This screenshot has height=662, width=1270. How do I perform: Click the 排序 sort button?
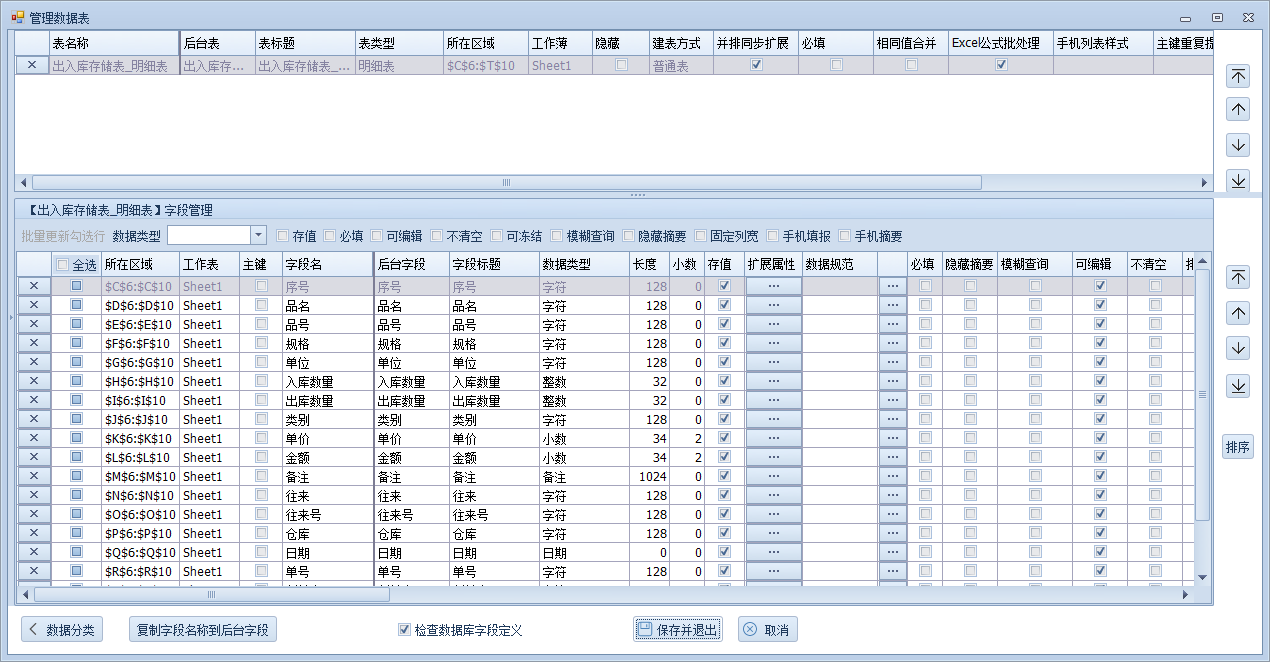1238,447
